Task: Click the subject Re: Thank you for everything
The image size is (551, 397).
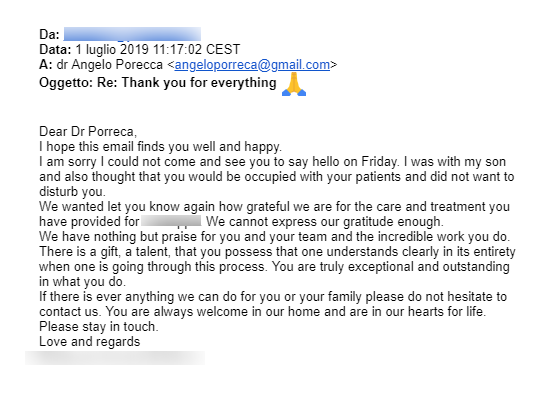Action: (187, 83)
